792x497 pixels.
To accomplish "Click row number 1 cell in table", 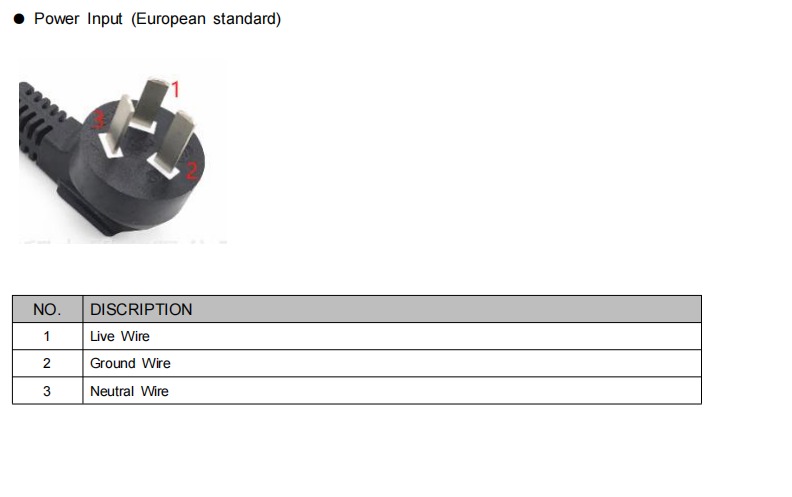I will tap(47, 336).
